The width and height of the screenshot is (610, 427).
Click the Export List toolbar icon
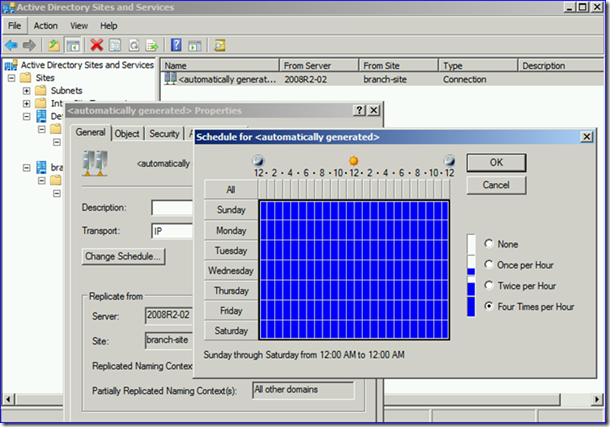152,46
